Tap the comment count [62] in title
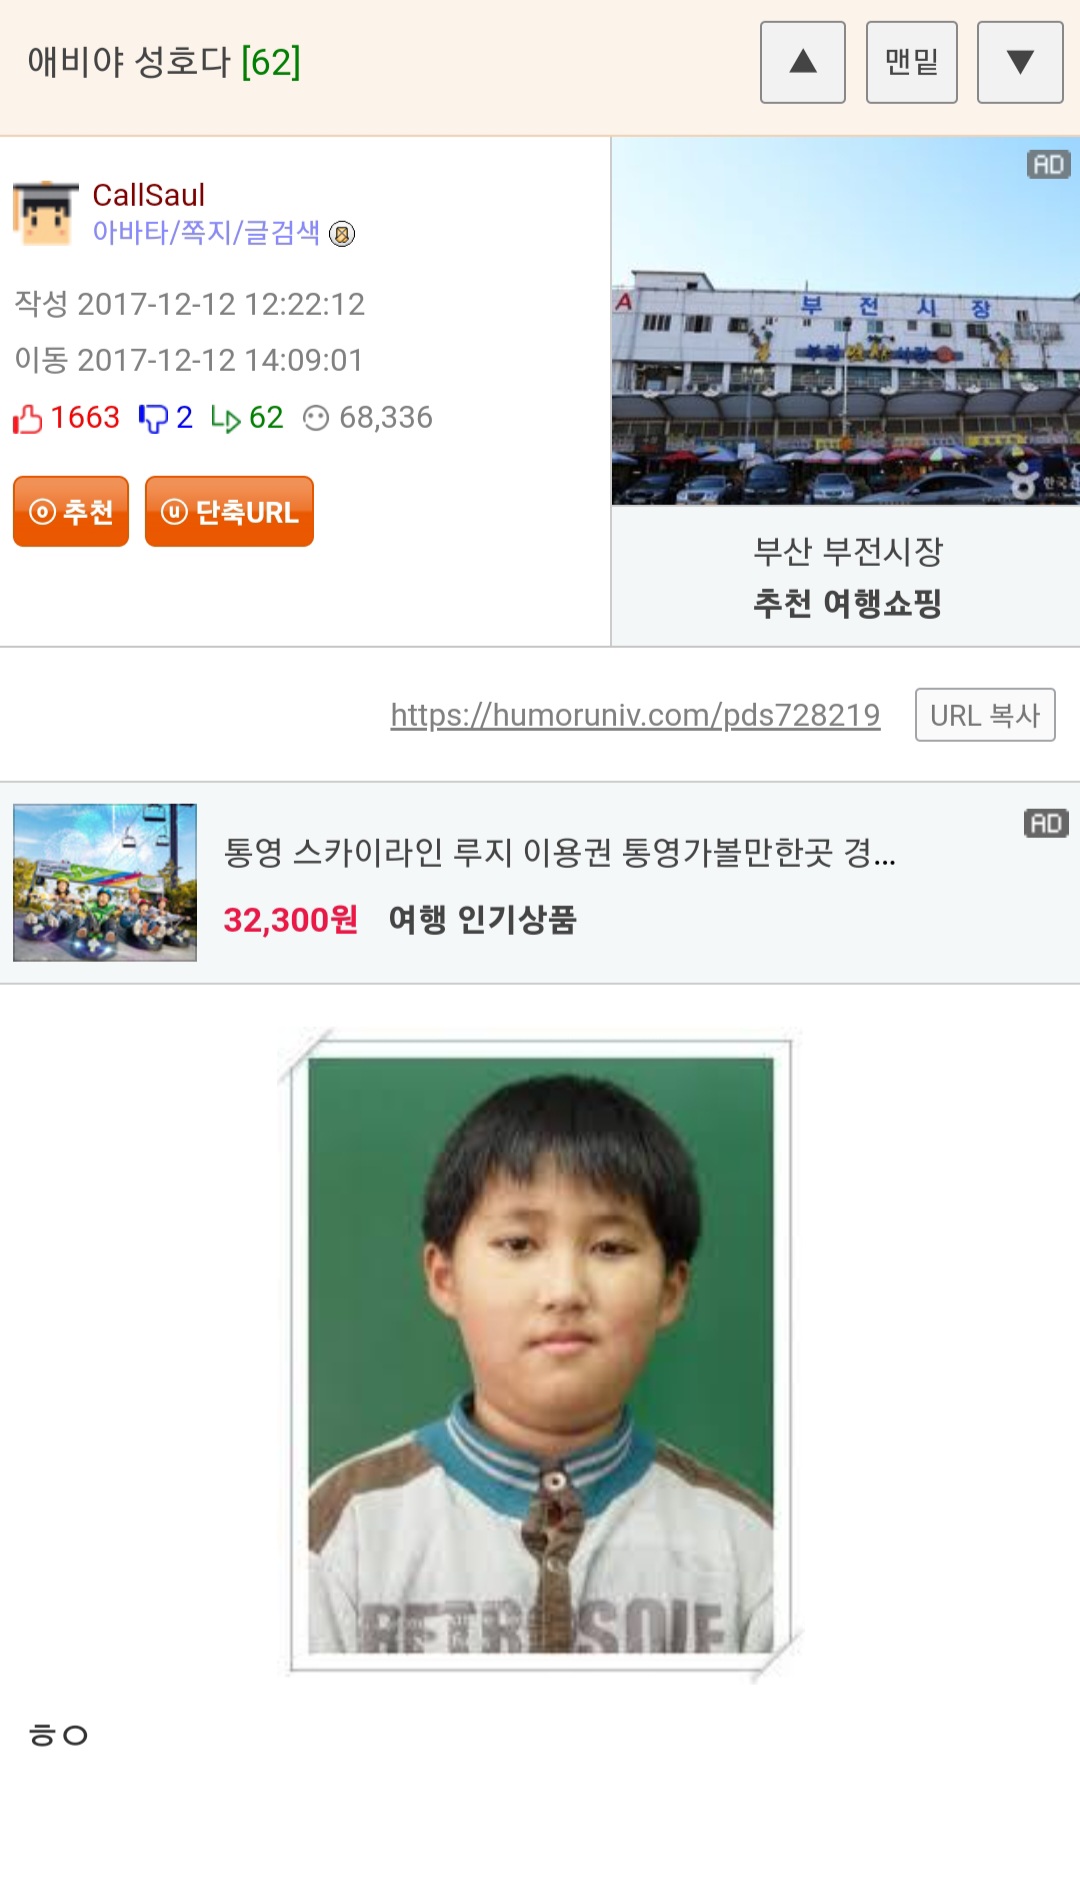The height and width of the screenshot is (1879, 1080). click(271, 62)
